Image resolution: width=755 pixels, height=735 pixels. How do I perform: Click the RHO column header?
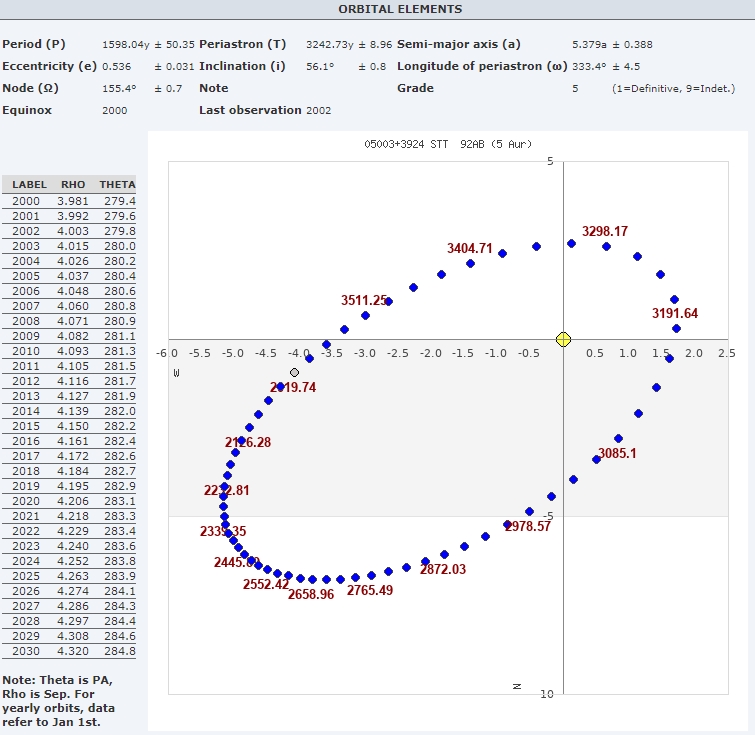click(x=73, y=185)
